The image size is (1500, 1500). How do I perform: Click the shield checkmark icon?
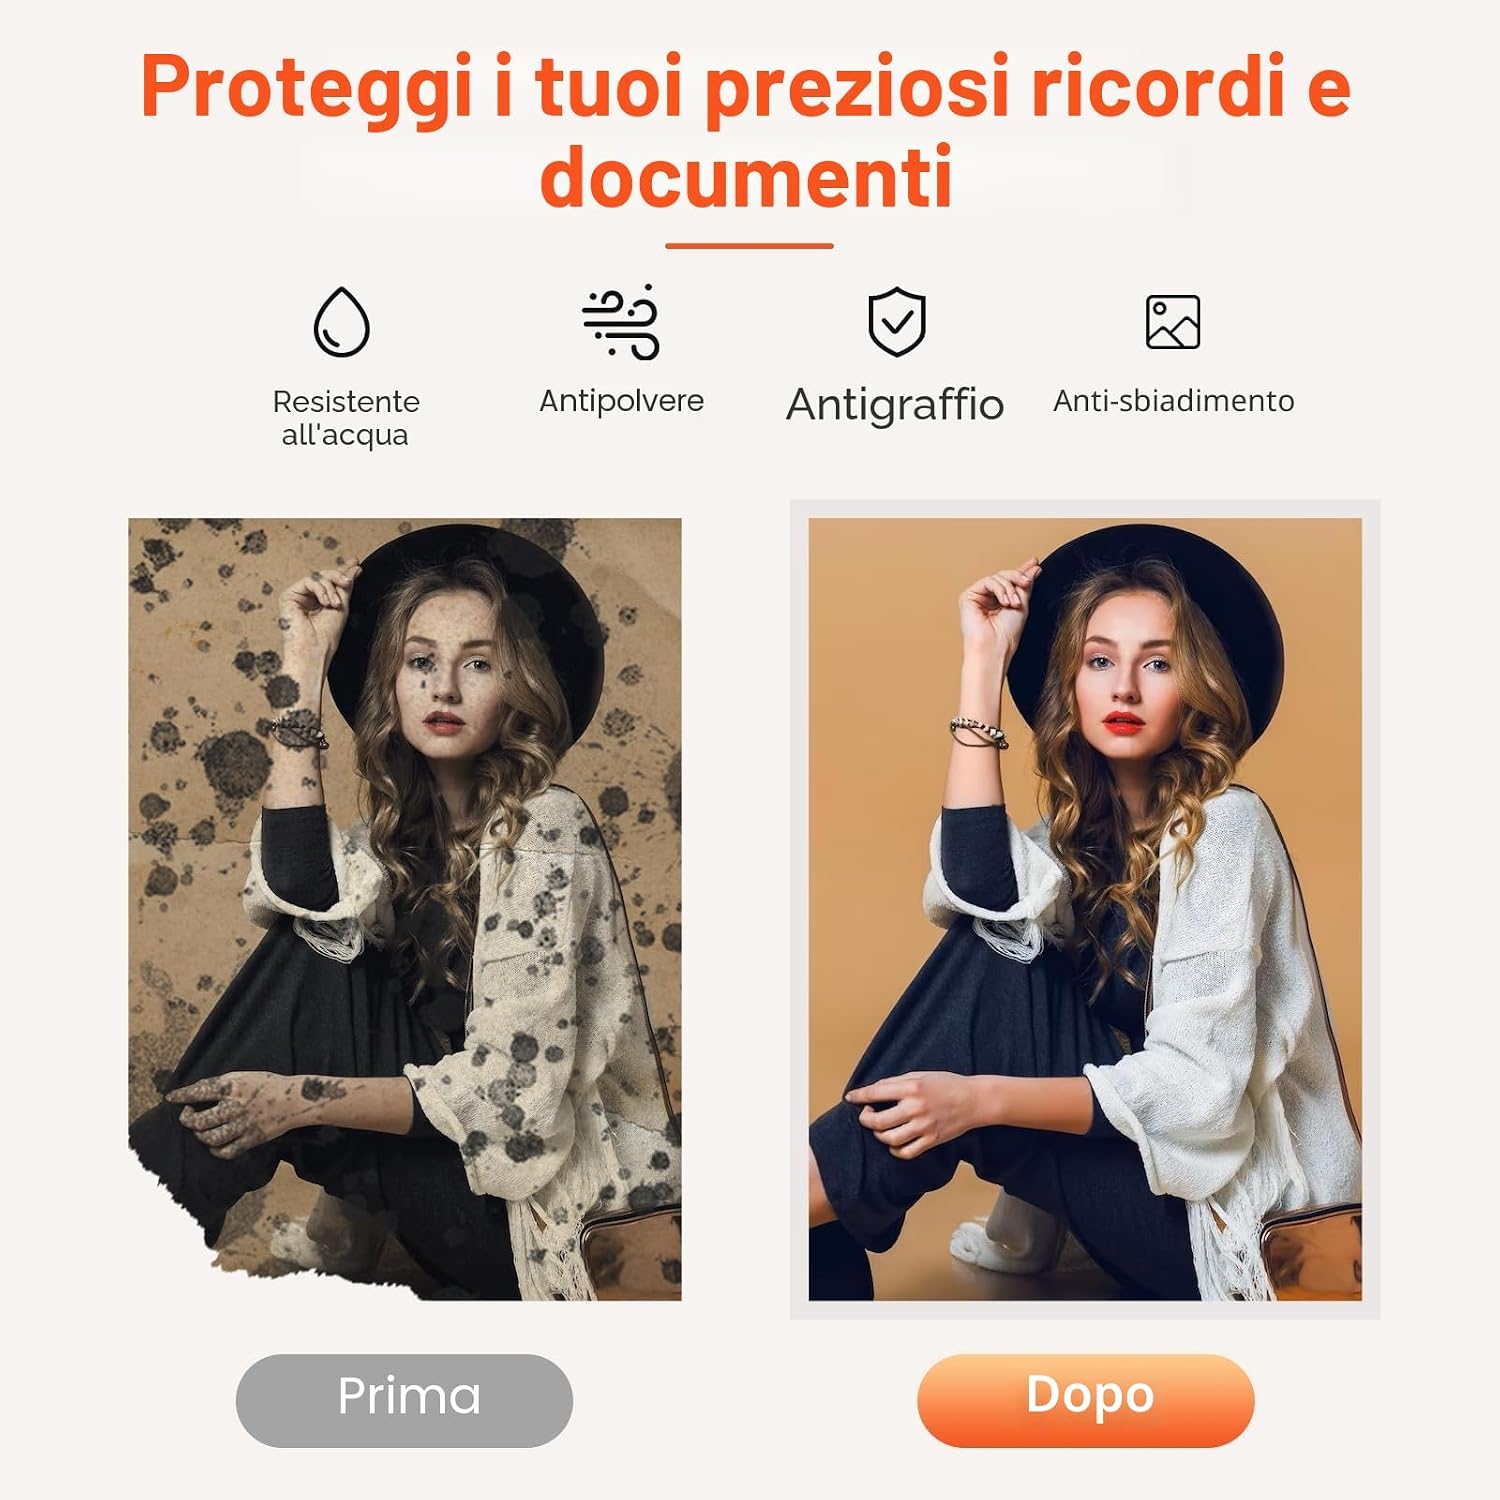tap(896, 322)
